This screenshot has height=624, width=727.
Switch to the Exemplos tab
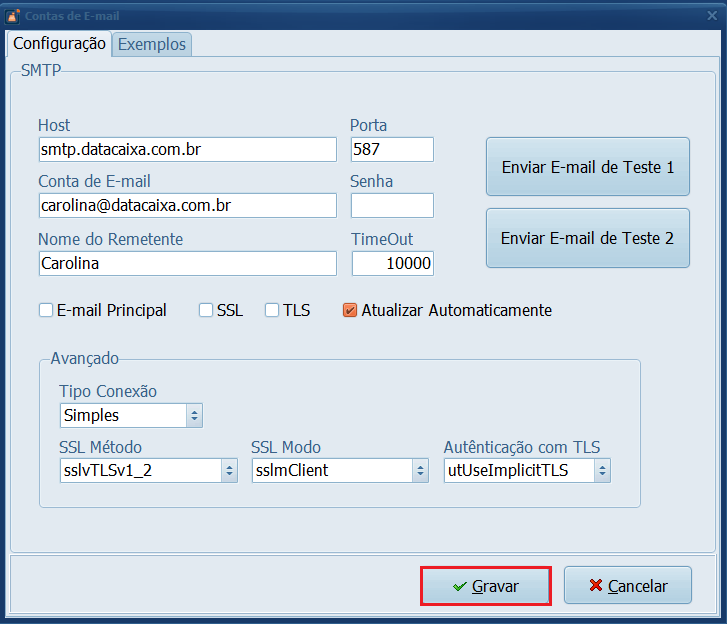(x=150, y=44)
